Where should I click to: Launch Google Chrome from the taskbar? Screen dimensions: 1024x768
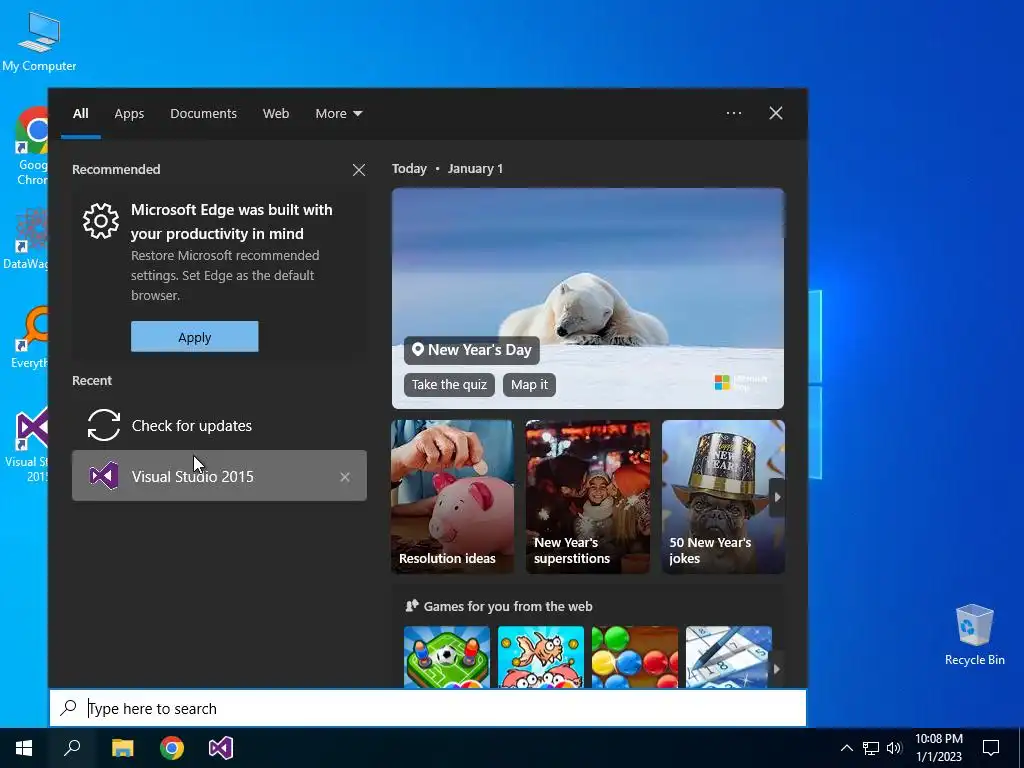pyautogui.click(x=172, y=748)
